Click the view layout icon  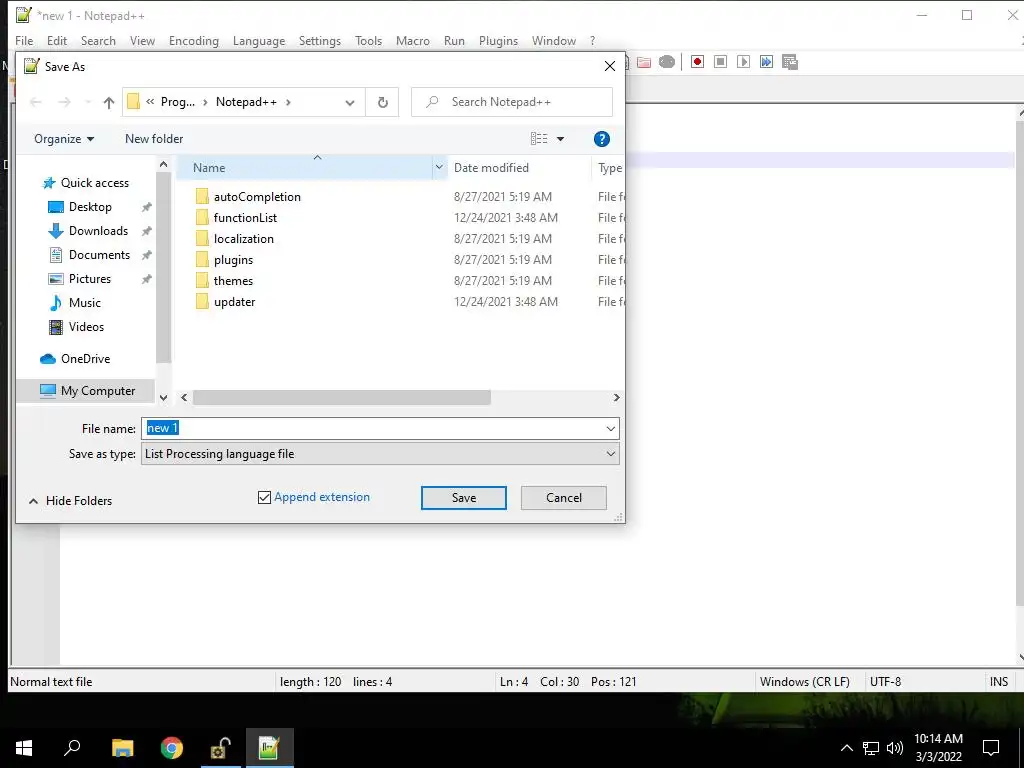[x=539, y=138]
